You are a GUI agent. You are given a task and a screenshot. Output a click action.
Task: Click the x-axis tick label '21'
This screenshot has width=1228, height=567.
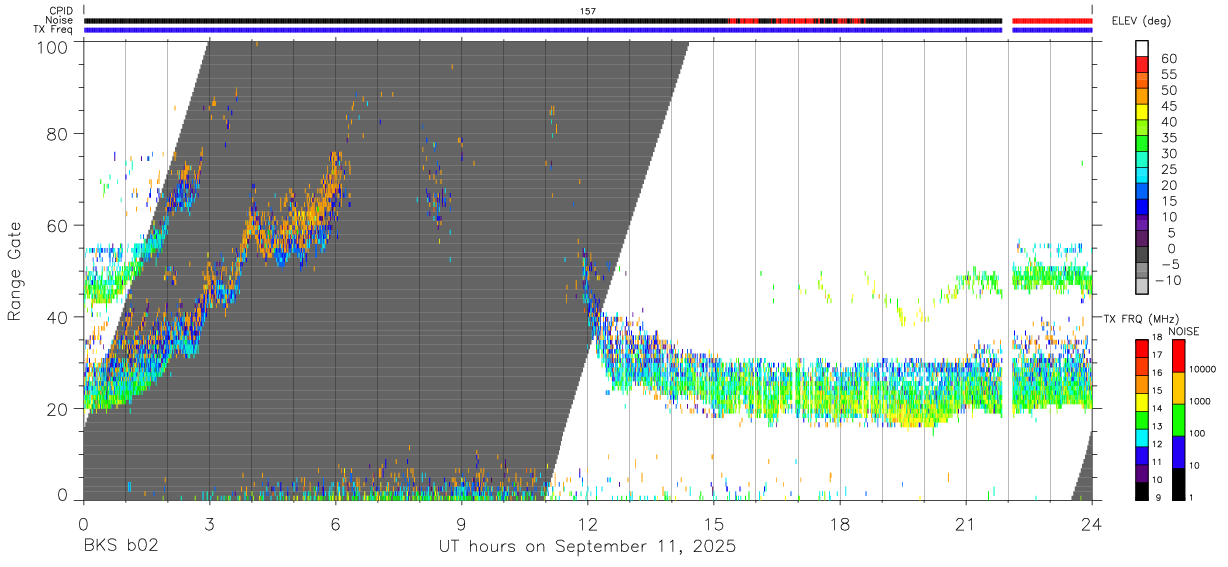pyautogui.click(x=965, y=524)
